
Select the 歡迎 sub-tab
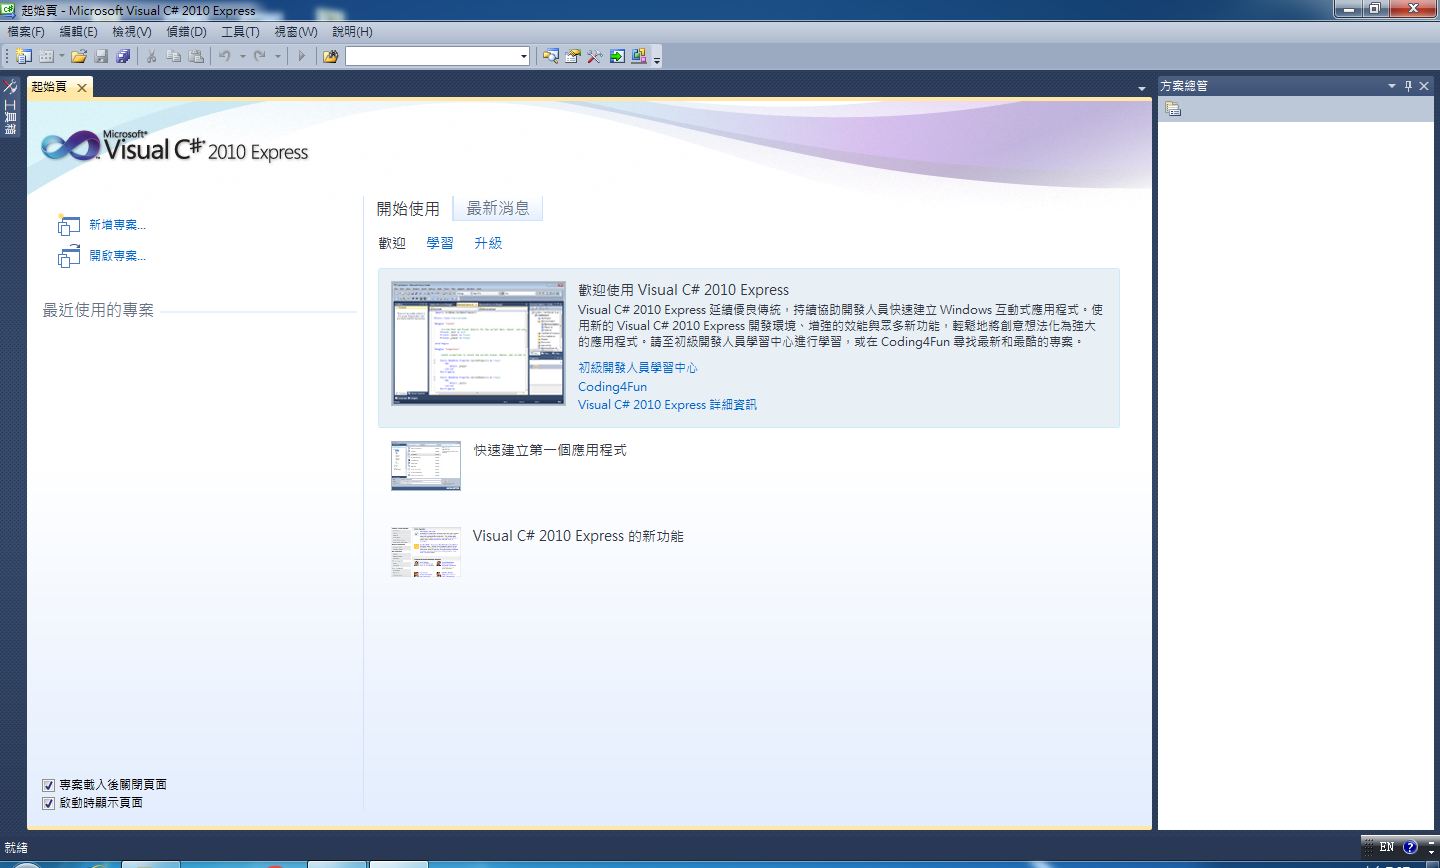392,243
